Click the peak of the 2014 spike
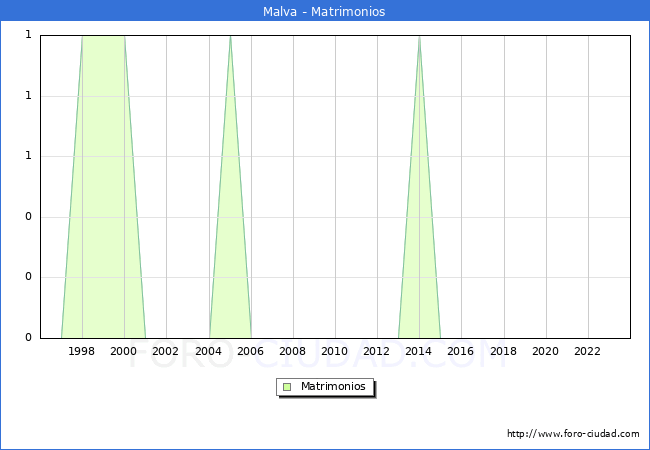650x450 pixels. pyautogui.click(x=419, y=38)
